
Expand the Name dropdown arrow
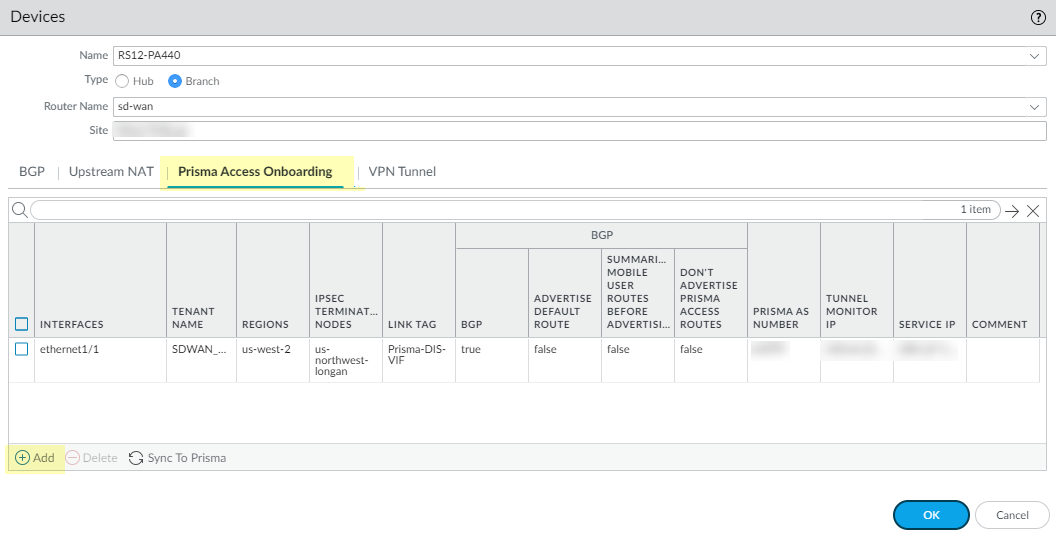pos(1035,56)
